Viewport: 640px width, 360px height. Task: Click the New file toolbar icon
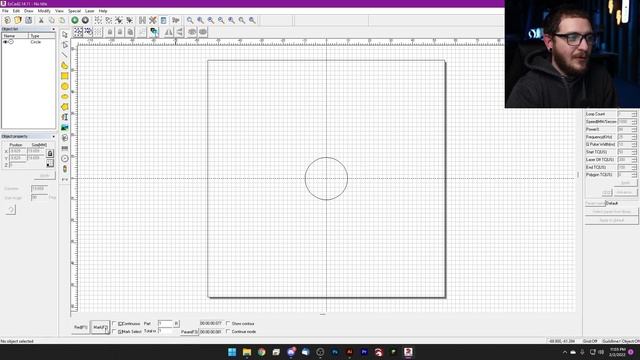click(7, 20)
